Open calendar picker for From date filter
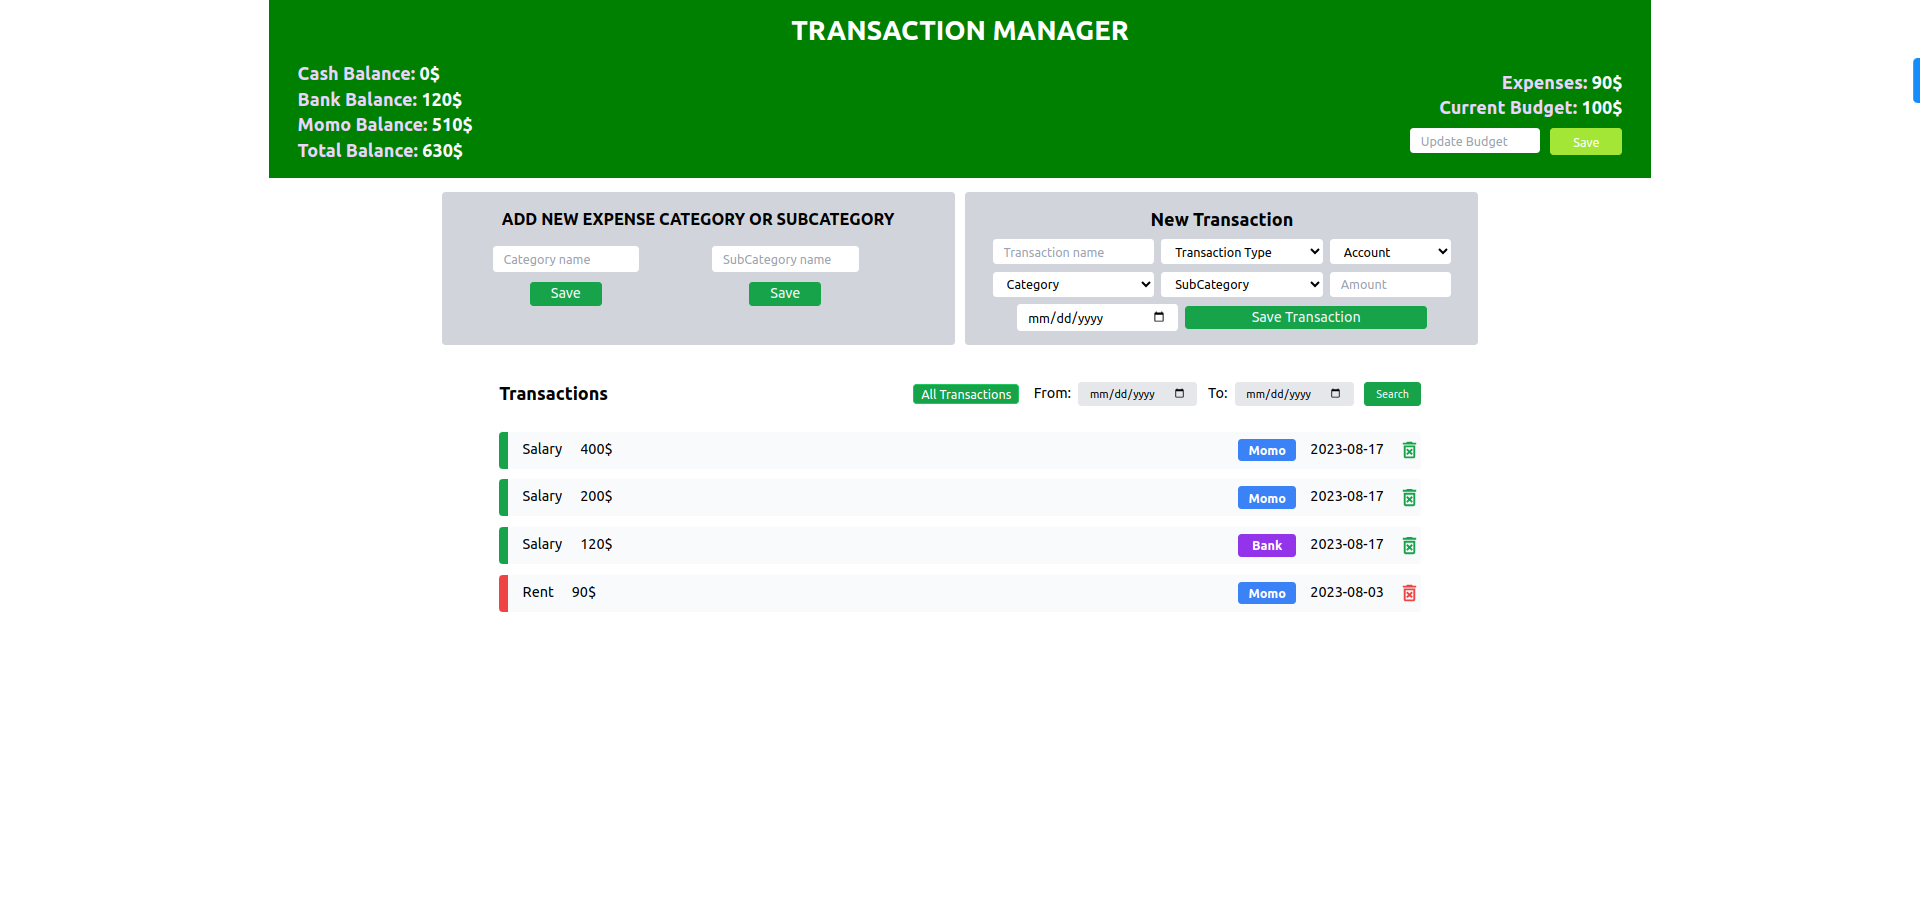 coord(1179,394)
